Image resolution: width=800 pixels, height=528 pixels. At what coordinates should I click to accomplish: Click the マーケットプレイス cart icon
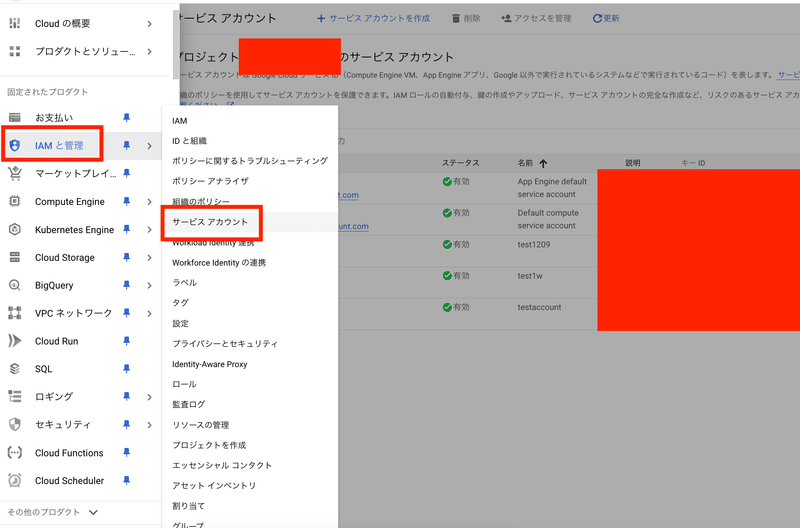pos(15,173)
